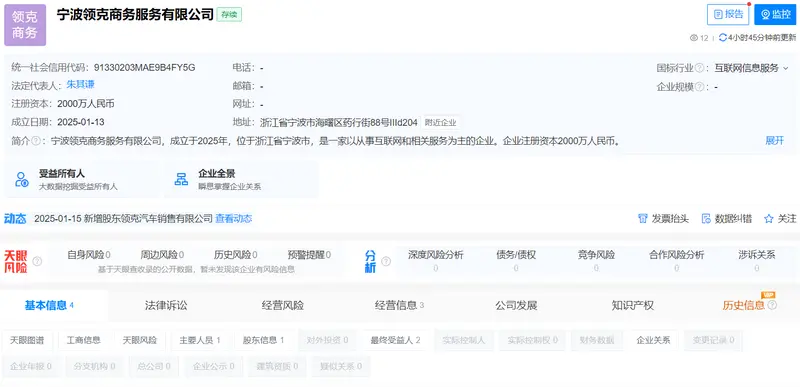The image size is (800, 387).
Task: Select 历史风险 risk item
Action: point(235,254)
